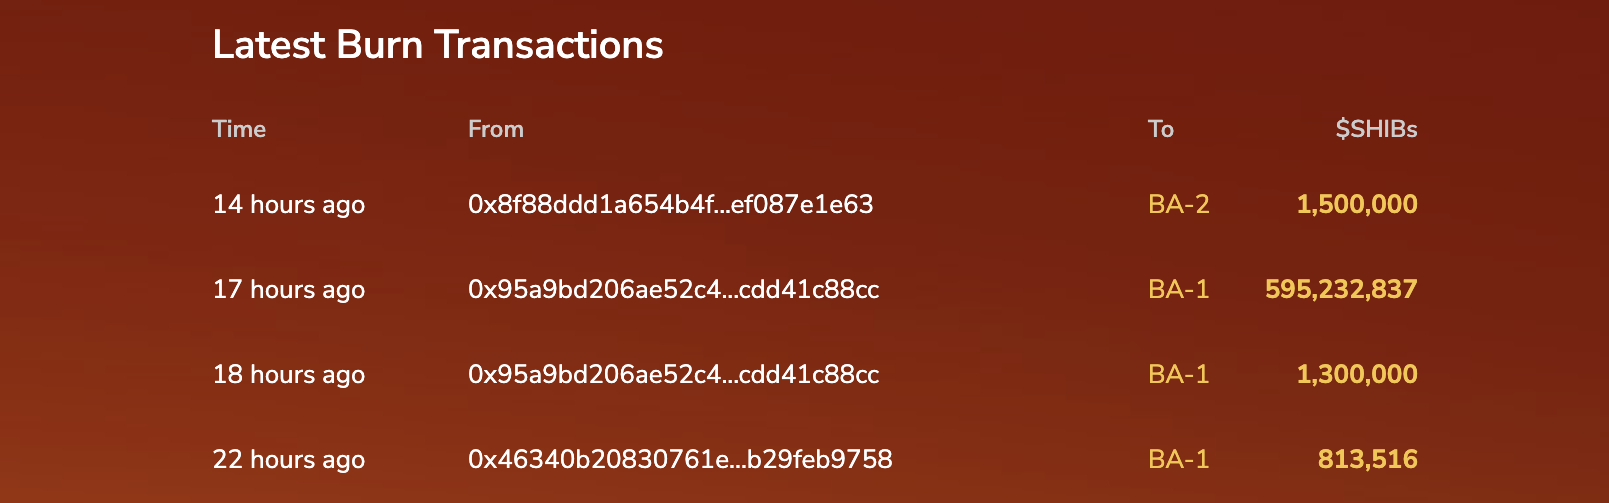Click the 22 hours ago timestamp
Screen dimensions: 1609x503
pyautogui.click(x=288, y=459)
